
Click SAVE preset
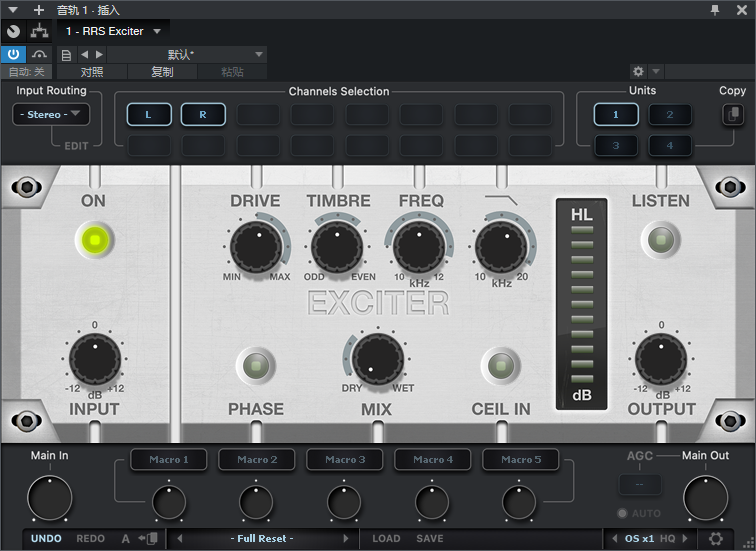430,538
